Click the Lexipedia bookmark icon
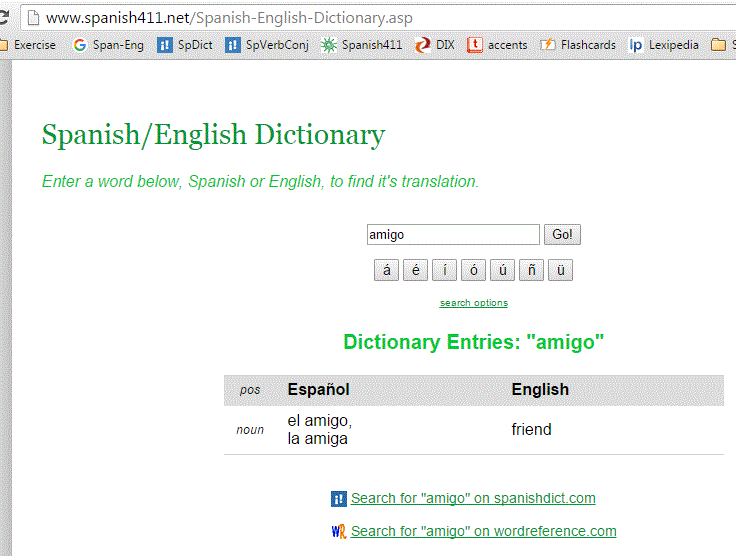This screenshot has height=556, width=736. click(x=636, y=45)
